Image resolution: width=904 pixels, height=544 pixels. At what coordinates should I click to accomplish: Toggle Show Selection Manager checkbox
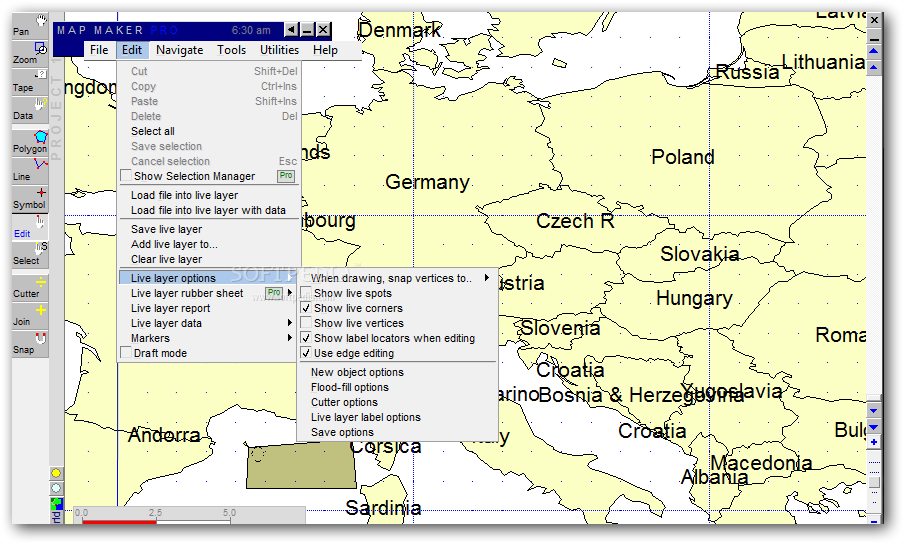[x=126, y=176]
